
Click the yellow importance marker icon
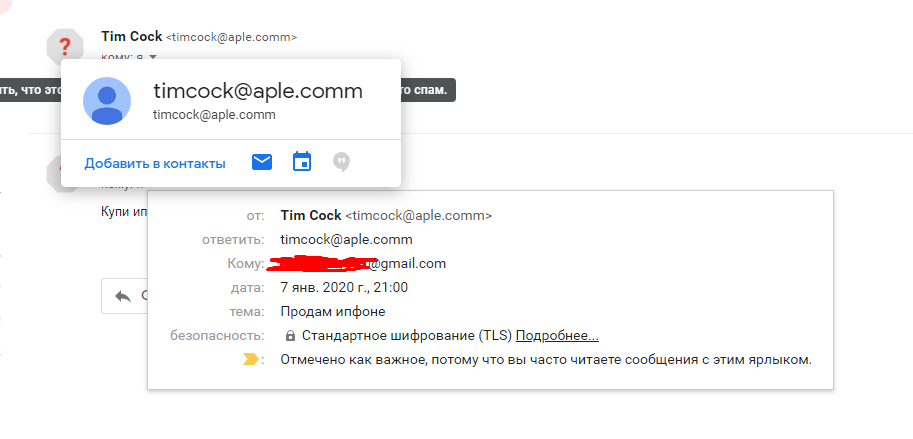click(x=250, y=359)
